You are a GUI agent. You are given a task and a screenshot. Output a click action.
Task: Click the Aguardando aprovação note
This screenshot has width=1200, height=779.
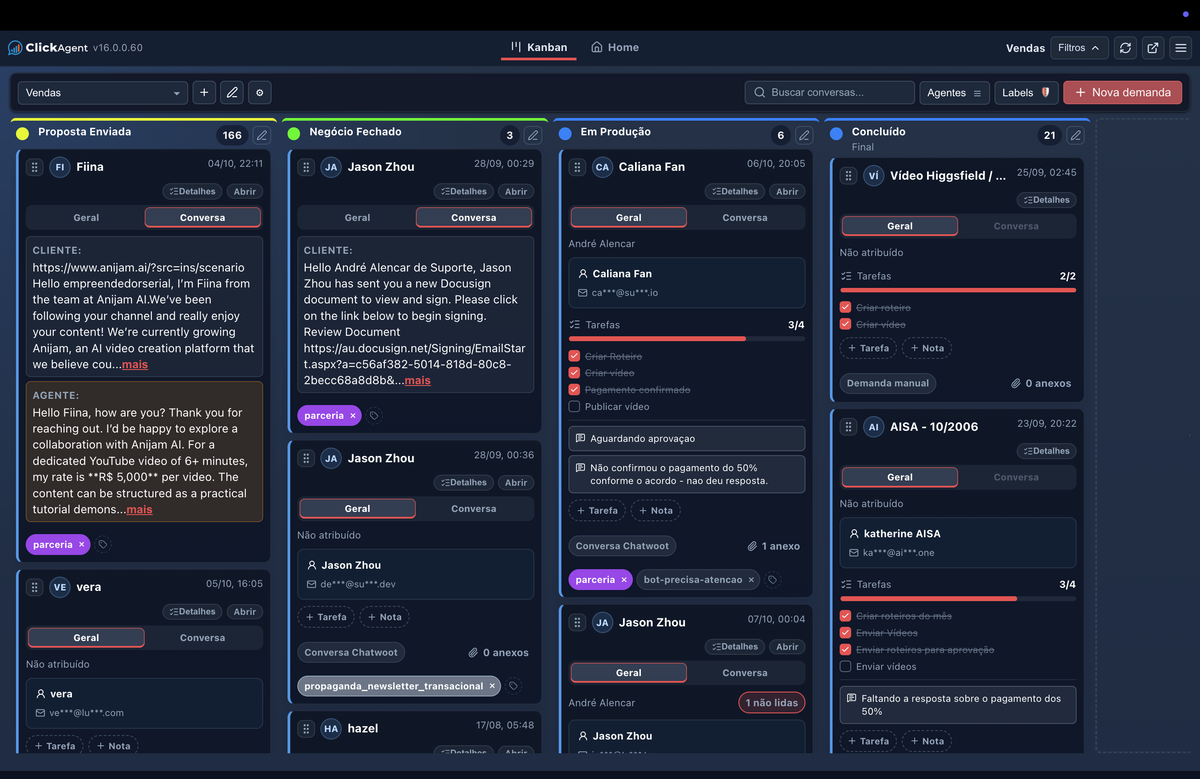point(686,438)
